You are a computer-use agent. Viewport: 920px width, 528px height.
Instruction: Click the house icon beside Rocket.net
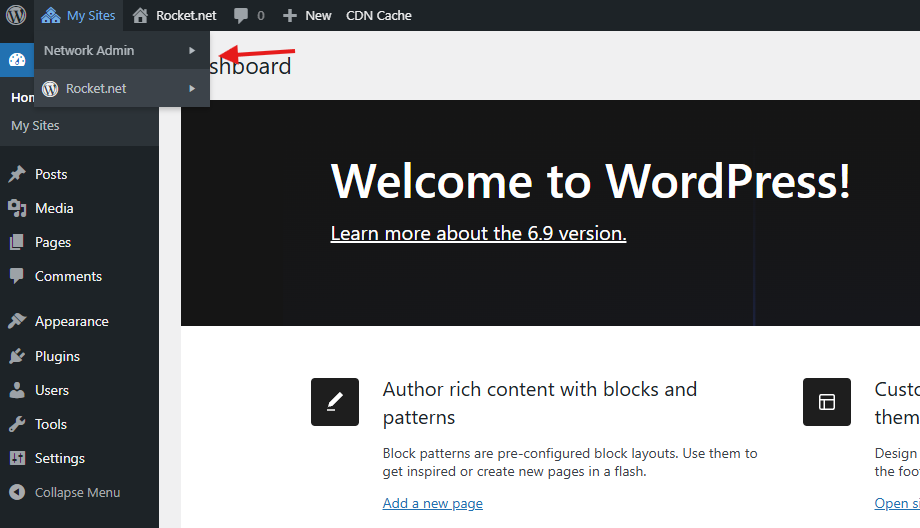pyautogui.click(x=140, y=15)
